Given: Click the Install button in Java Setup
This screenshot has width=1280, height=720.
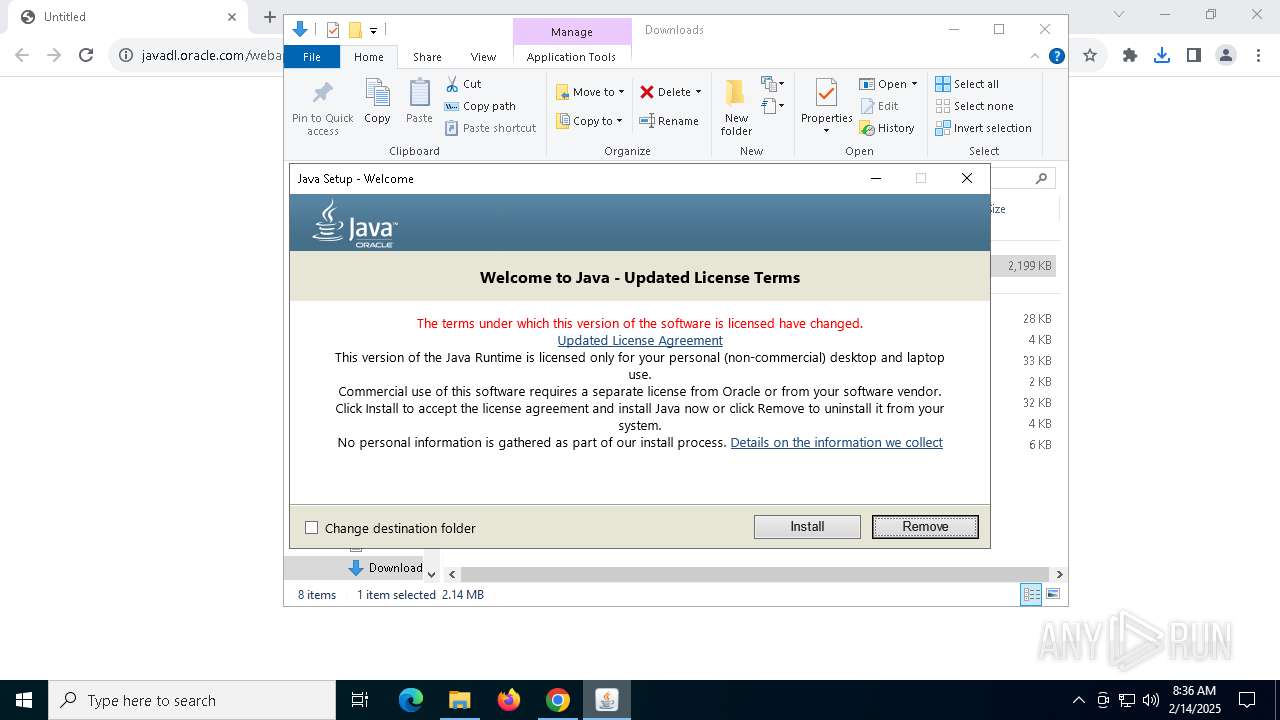Looking at the screenshot, I should (807, 527).
